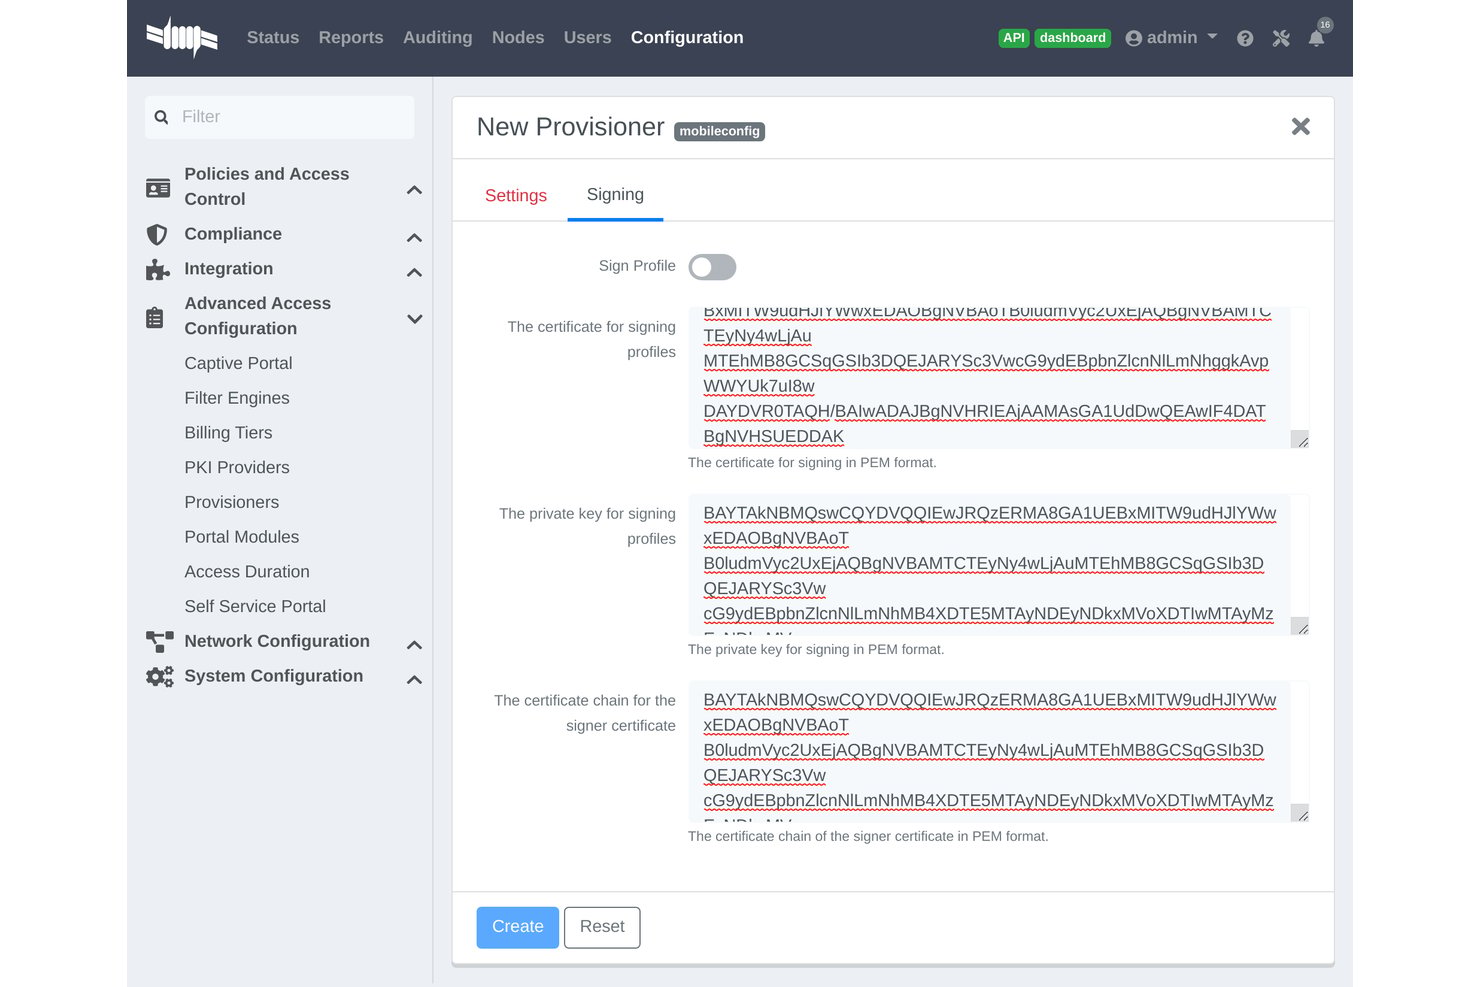1480x987 pixels.
Task: Select the Signing tab
Action: click(x=615, y=195)
